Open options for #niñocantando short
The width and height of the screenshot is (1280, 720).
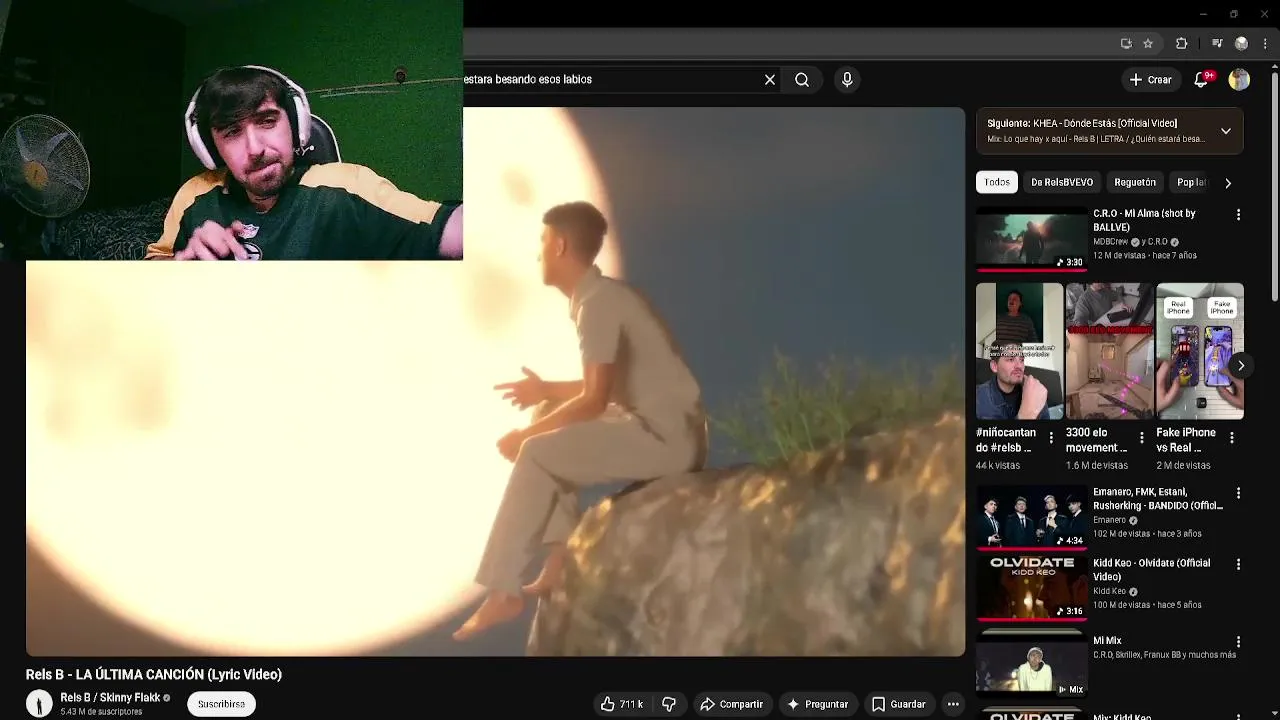click(x=1051, y=438)
